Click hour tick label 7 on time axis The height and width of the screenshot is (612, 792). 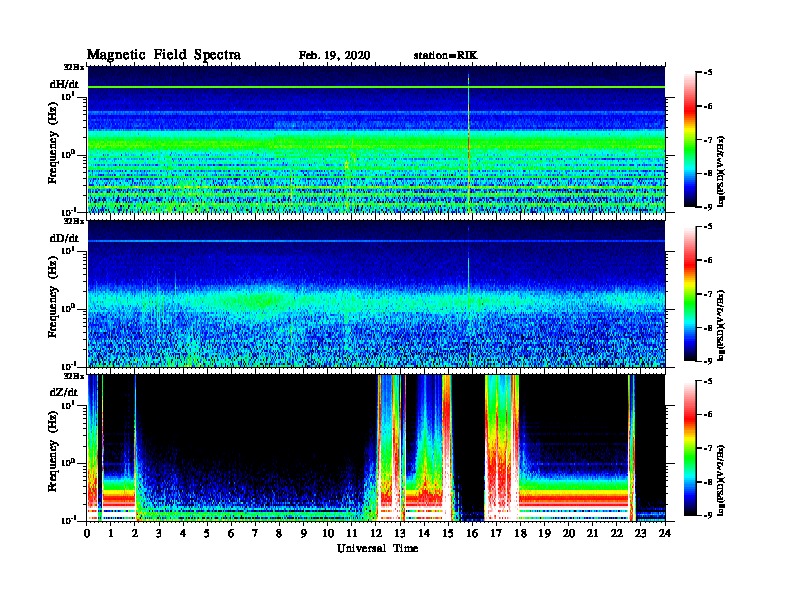(x=255, y=534)
